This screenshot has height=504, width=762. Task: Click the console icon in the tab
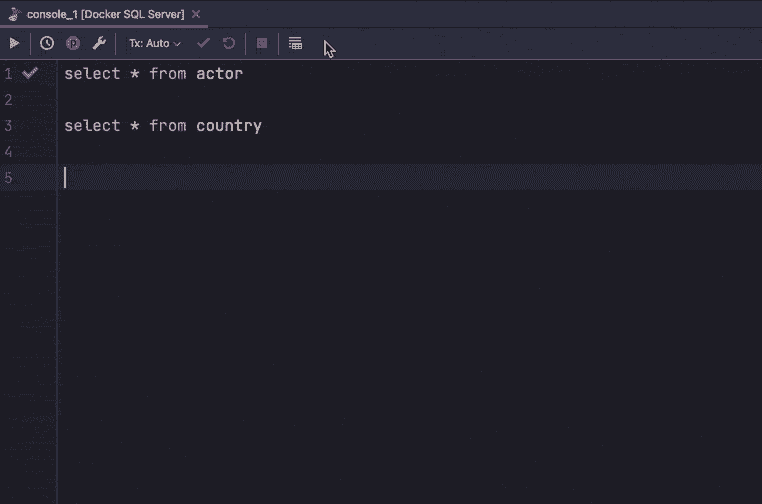(15, 14)
